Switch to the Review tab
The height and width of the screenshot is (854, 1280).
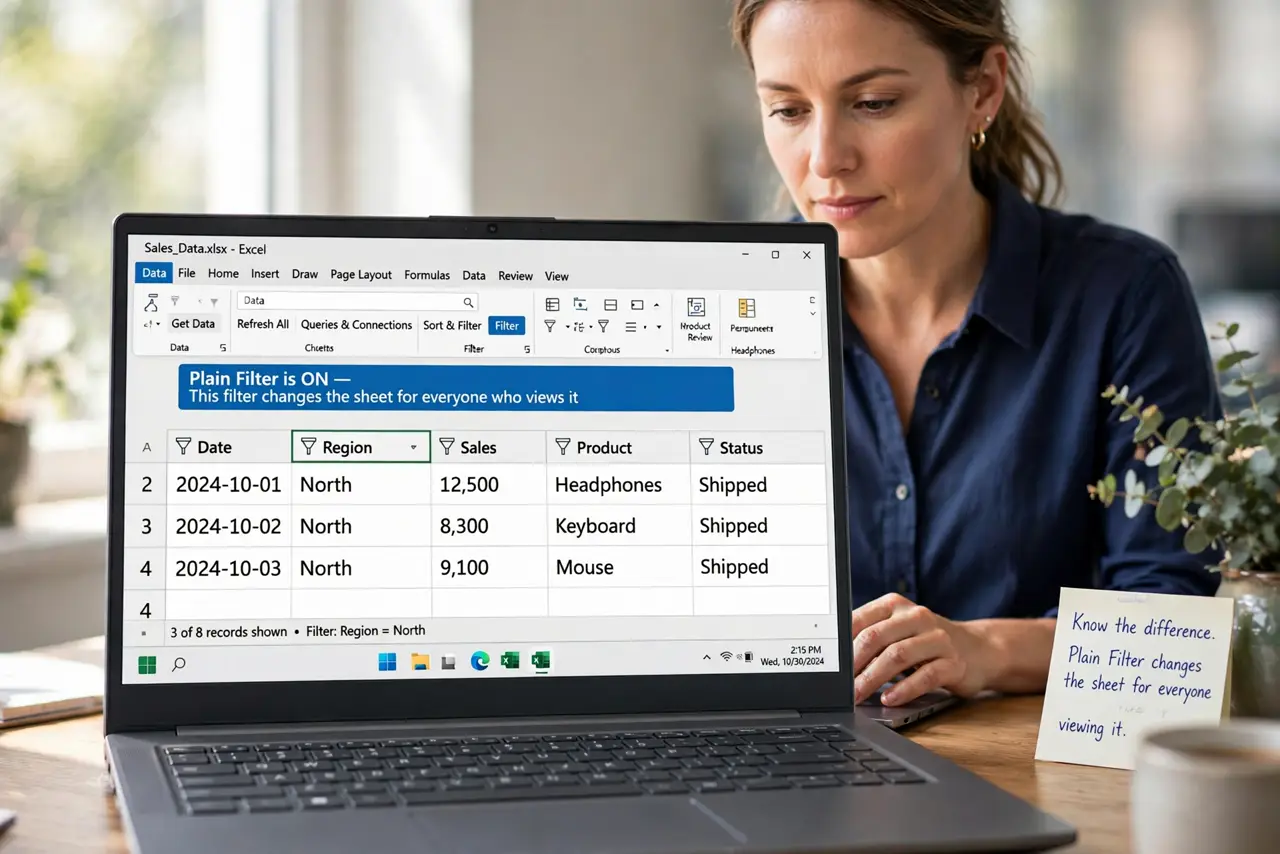[516, 276]
